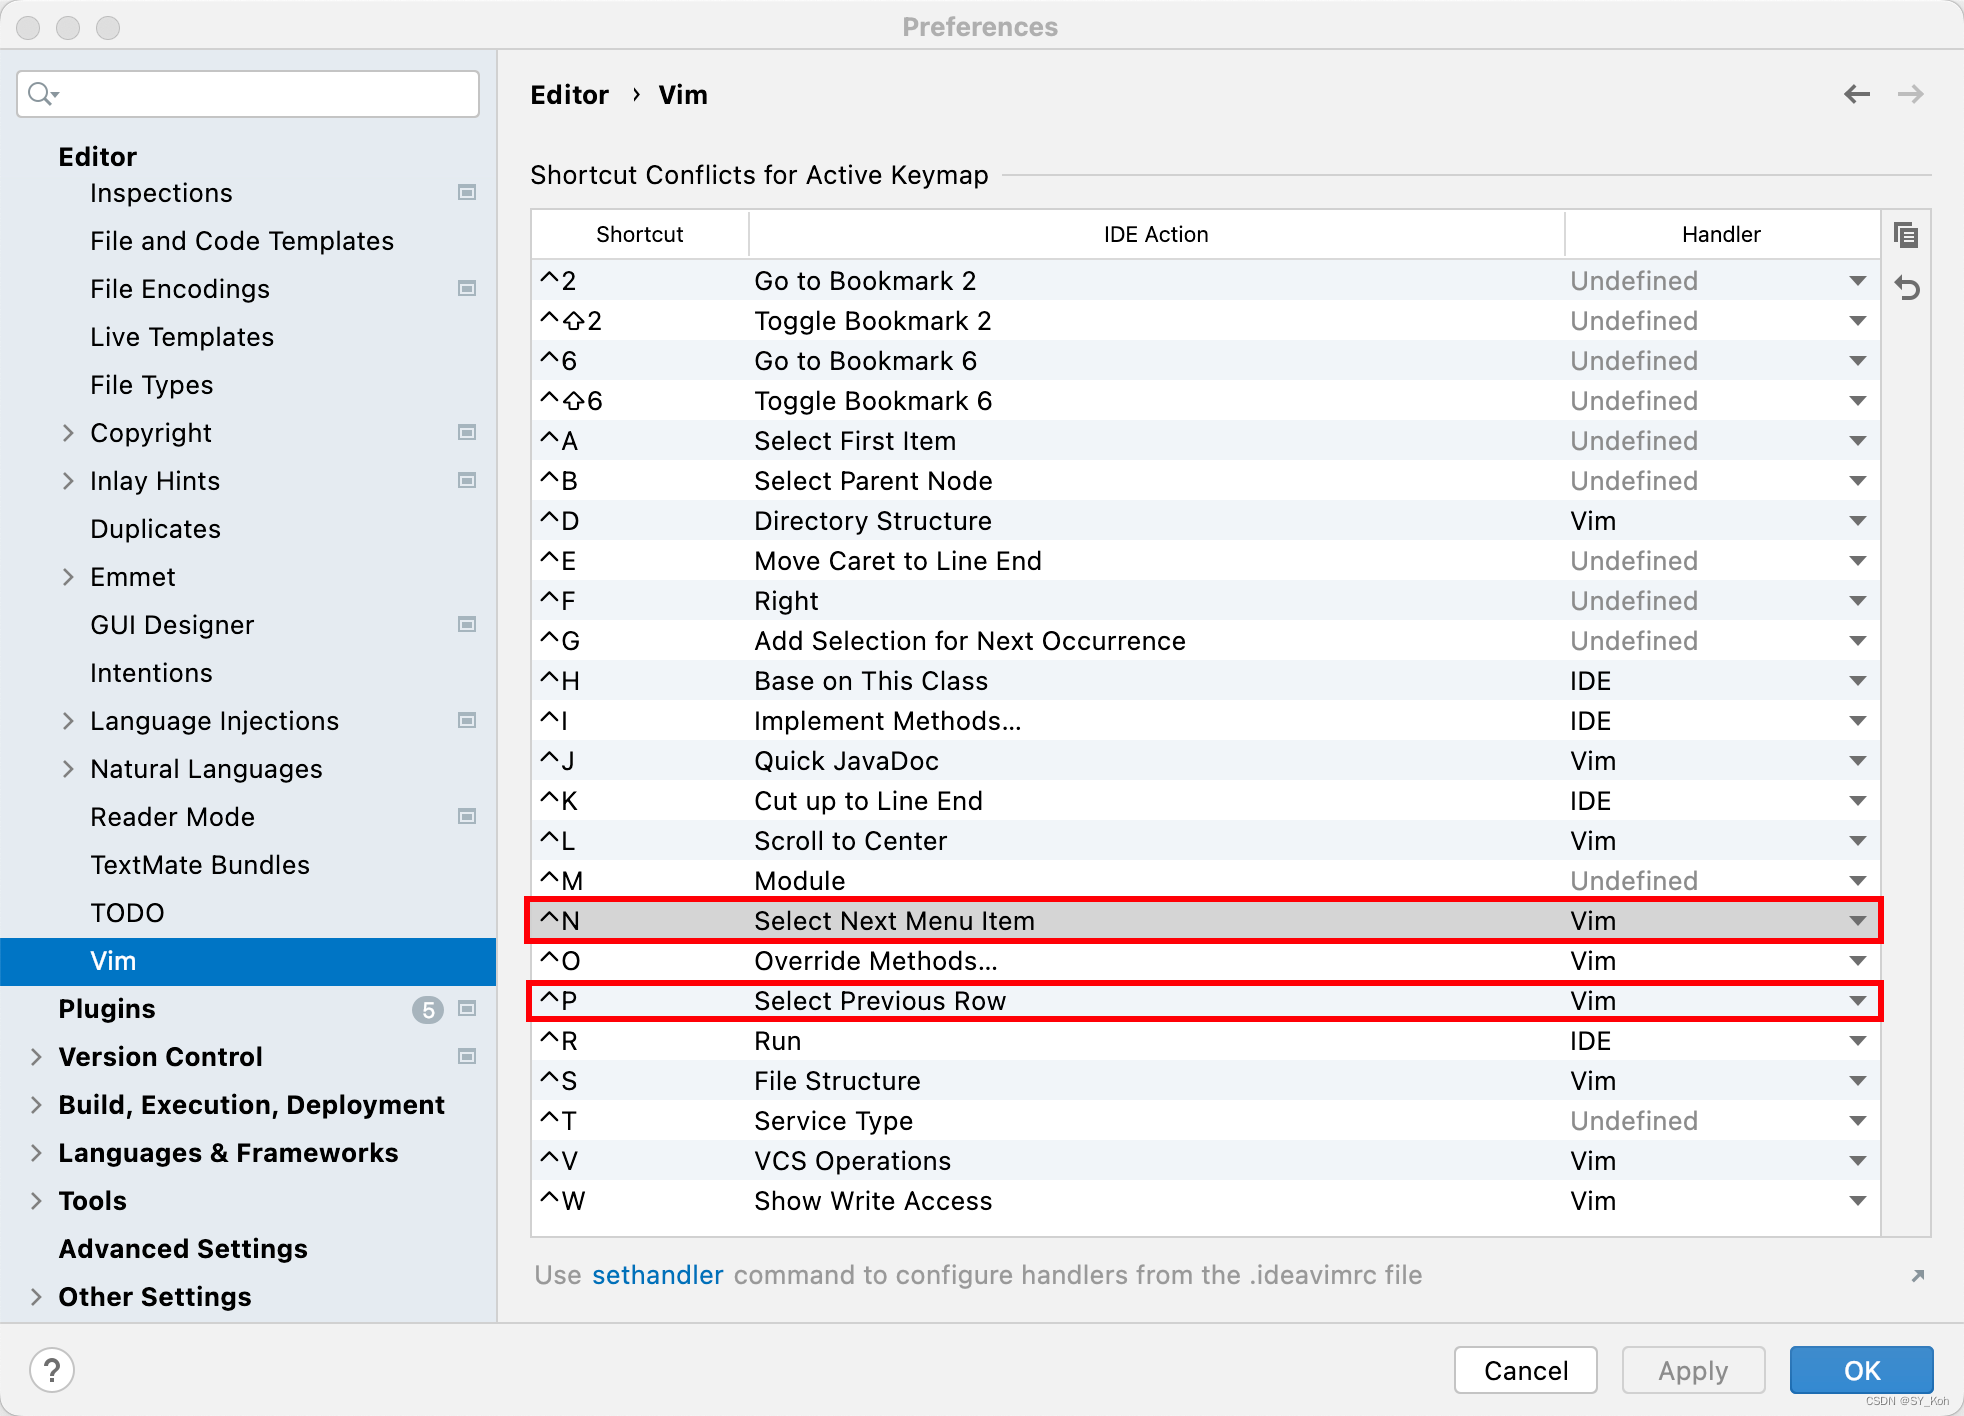Open the Advanced Settings page
Screen dimensions: 1964x1416
(183, 1249)
